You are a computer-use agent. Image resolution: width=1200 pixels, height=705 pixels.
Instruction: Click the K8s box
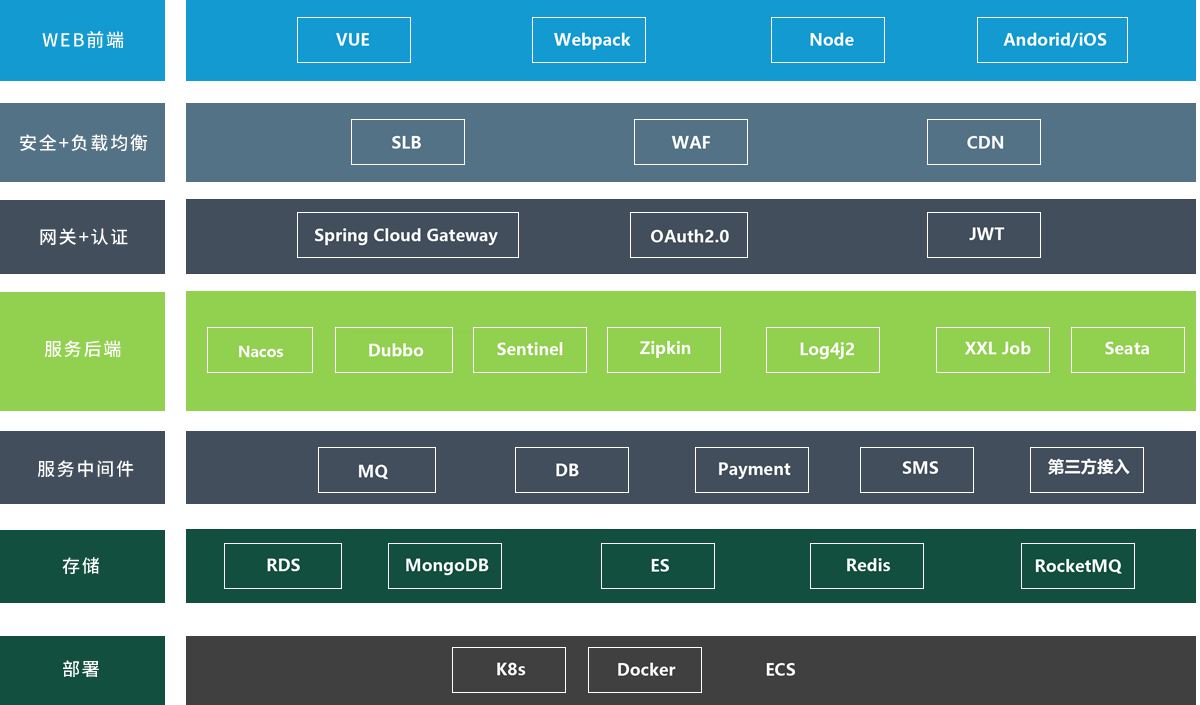coord(509,670)
